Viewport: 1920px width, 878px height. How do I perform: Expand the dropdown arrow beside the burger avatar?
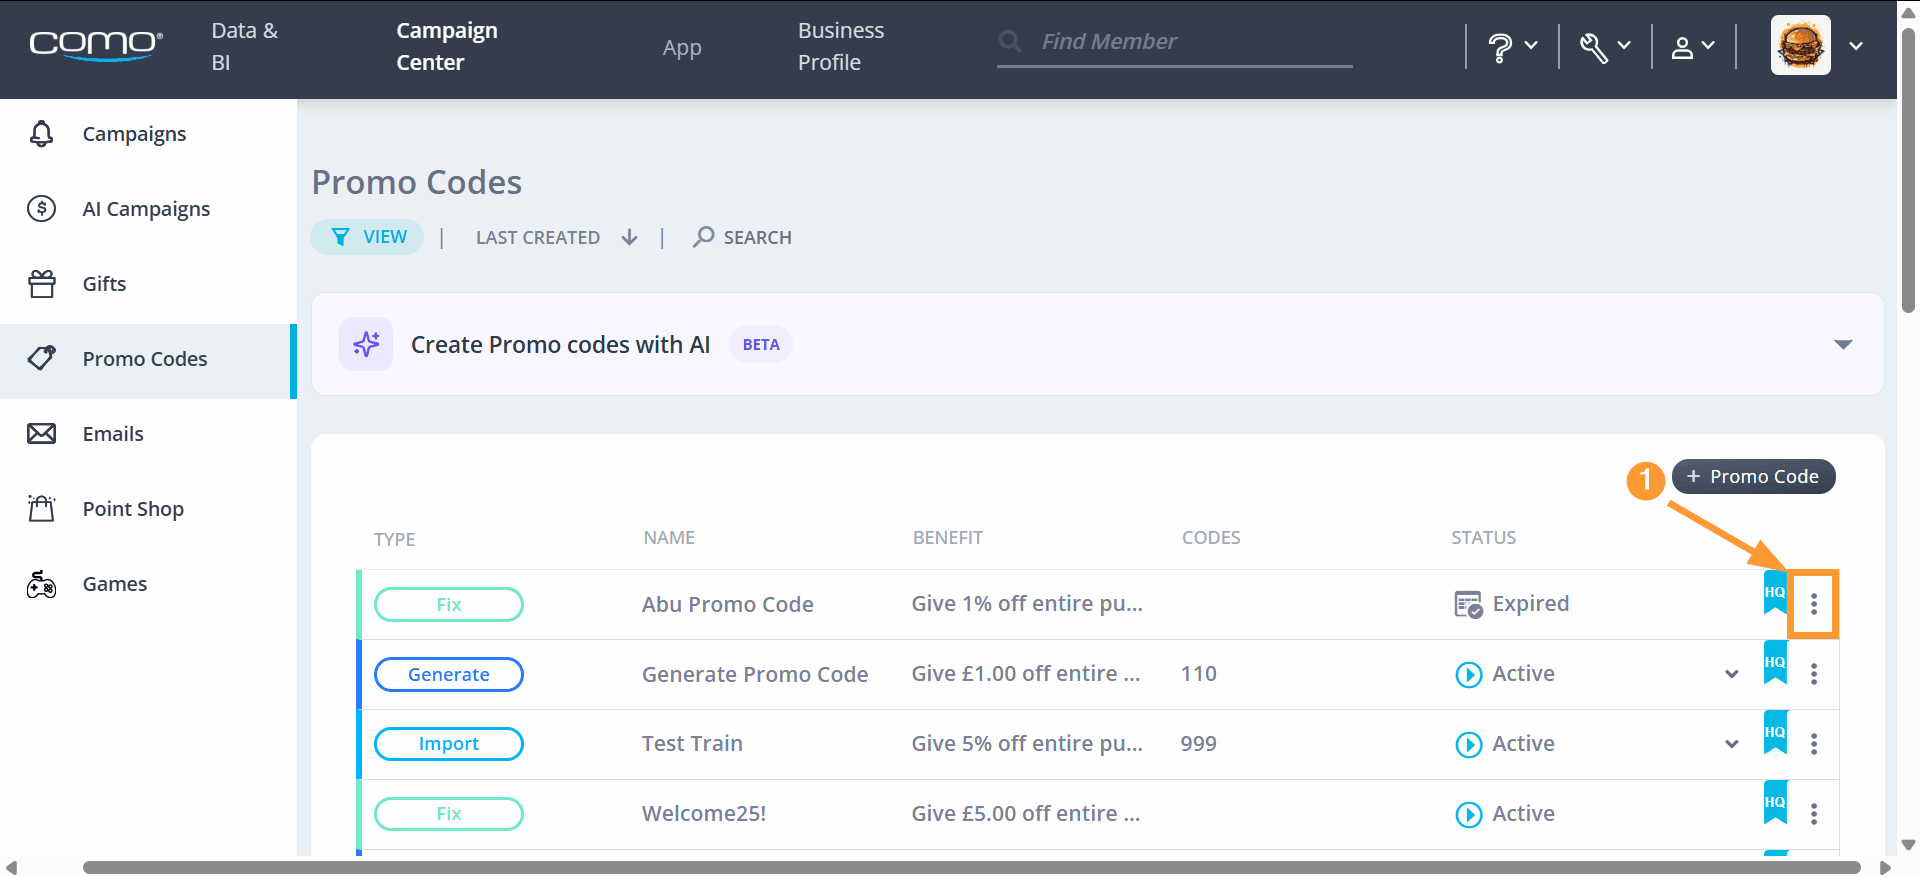click(x=1856, y=46)
